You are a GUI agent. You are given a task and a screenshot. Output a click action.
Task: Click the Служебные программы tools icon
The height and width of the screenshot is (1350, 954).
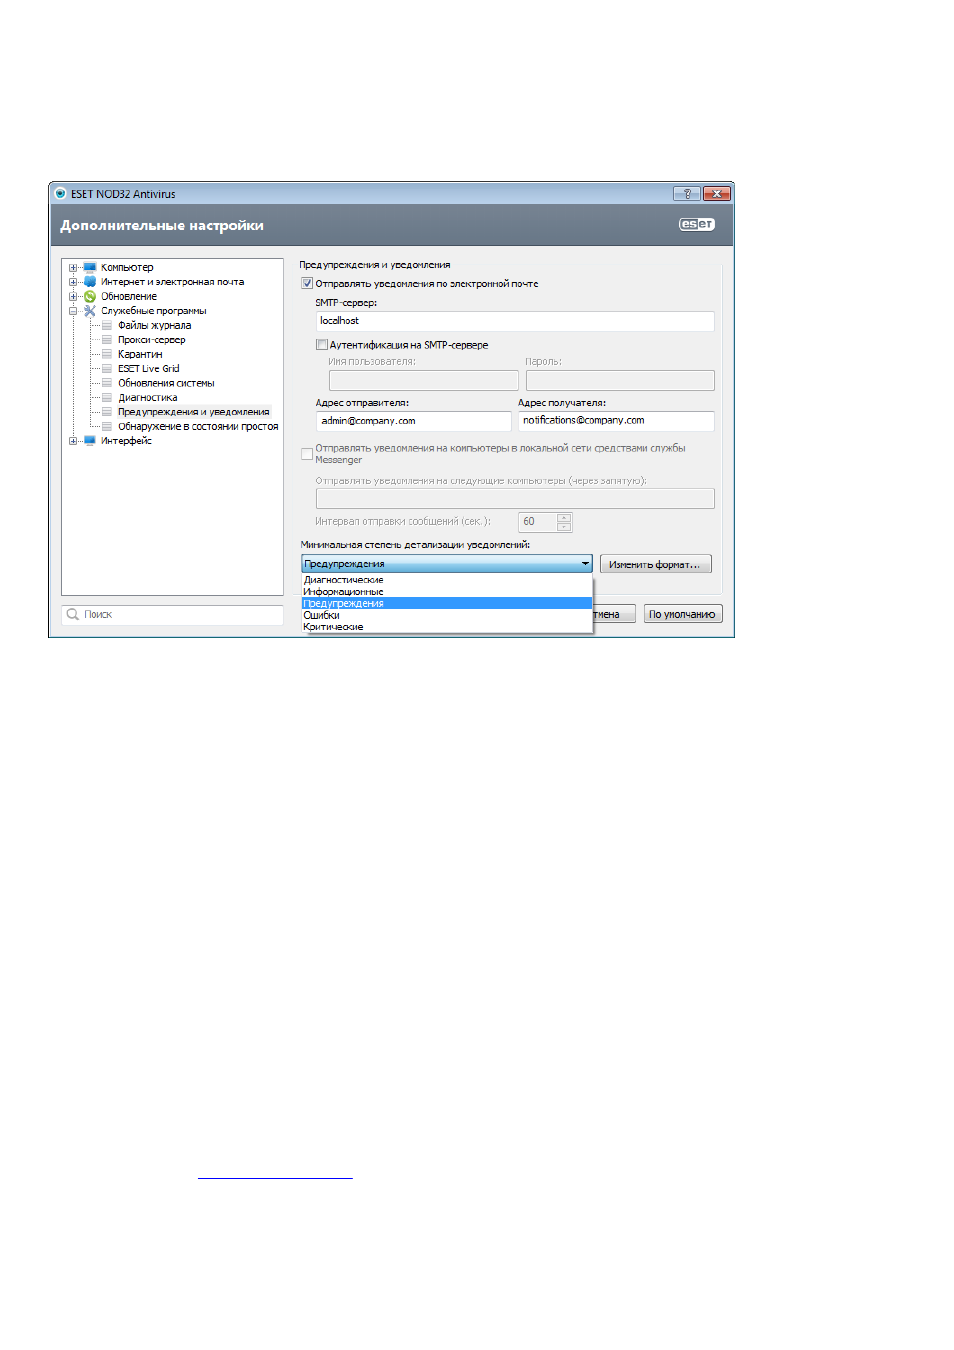tap(90, 311)
